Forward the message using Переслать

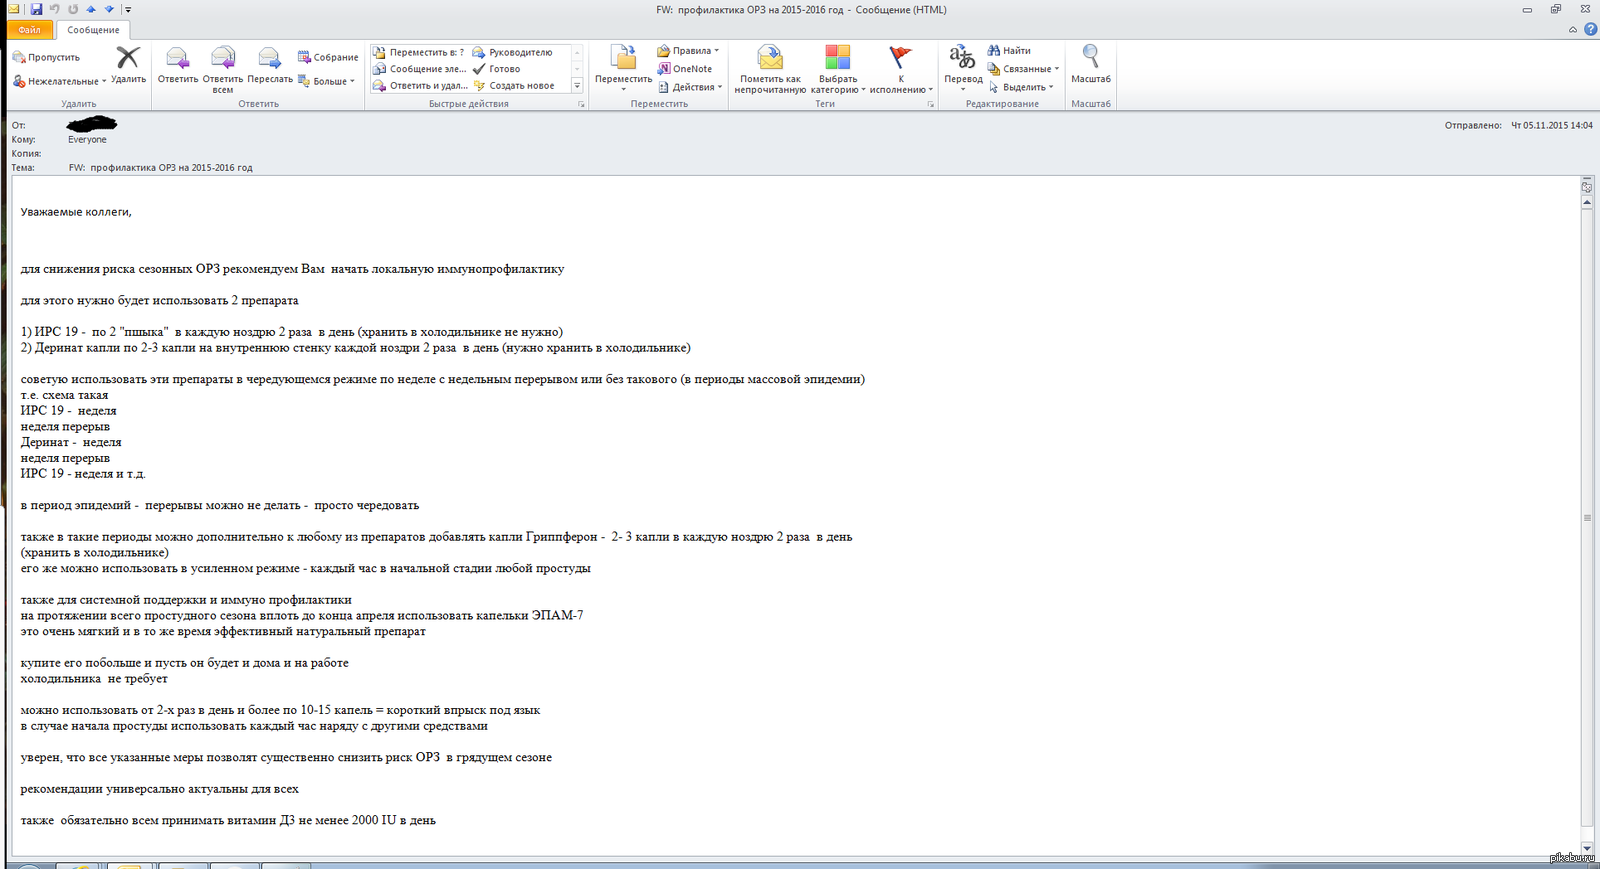[269, 59]
